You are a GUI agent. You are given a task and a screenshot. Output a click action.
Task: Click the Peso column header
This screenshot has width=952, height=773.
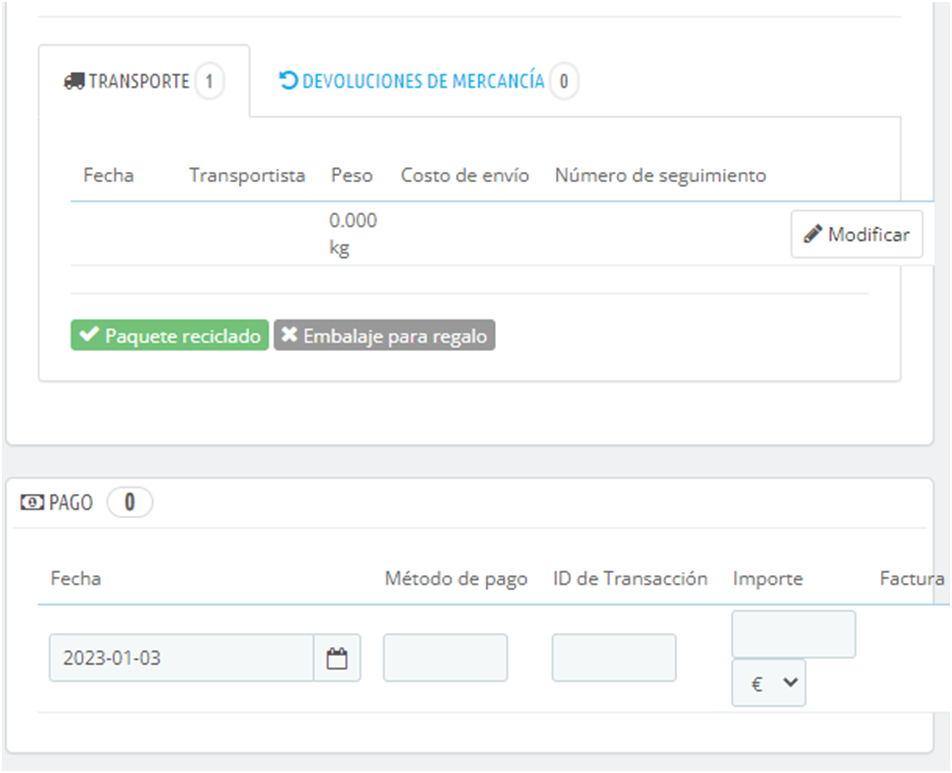(x=352, y=175)
